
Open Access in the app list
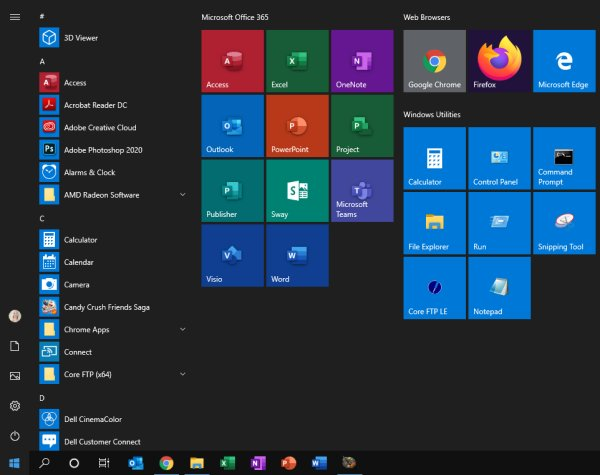[115, 82]
